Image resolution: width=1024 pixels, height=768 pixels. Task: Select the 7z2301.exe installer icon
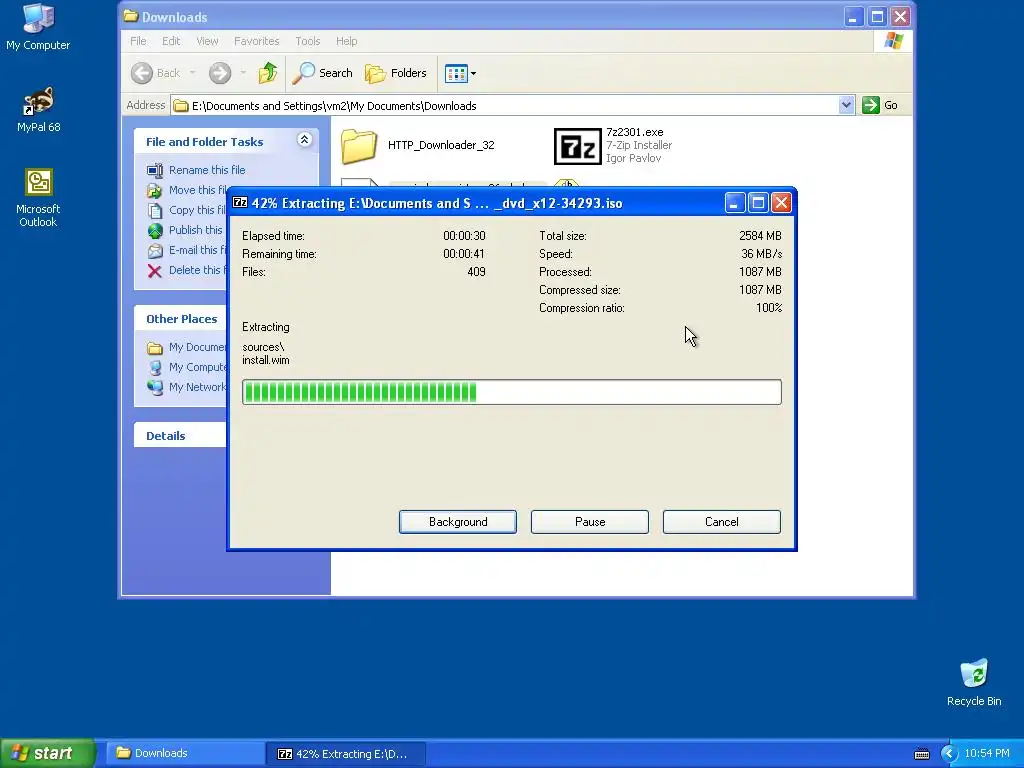(x=577, y=146)
